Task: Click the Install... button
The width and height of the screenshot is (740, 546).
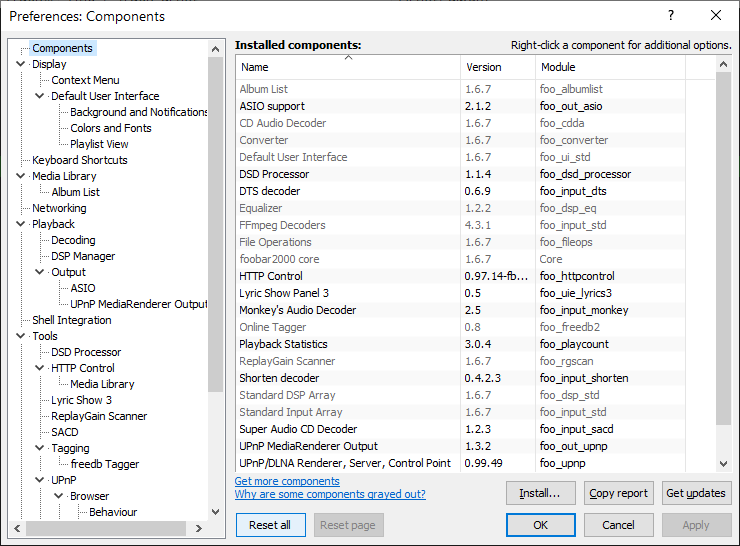Action: pos(540,493)
